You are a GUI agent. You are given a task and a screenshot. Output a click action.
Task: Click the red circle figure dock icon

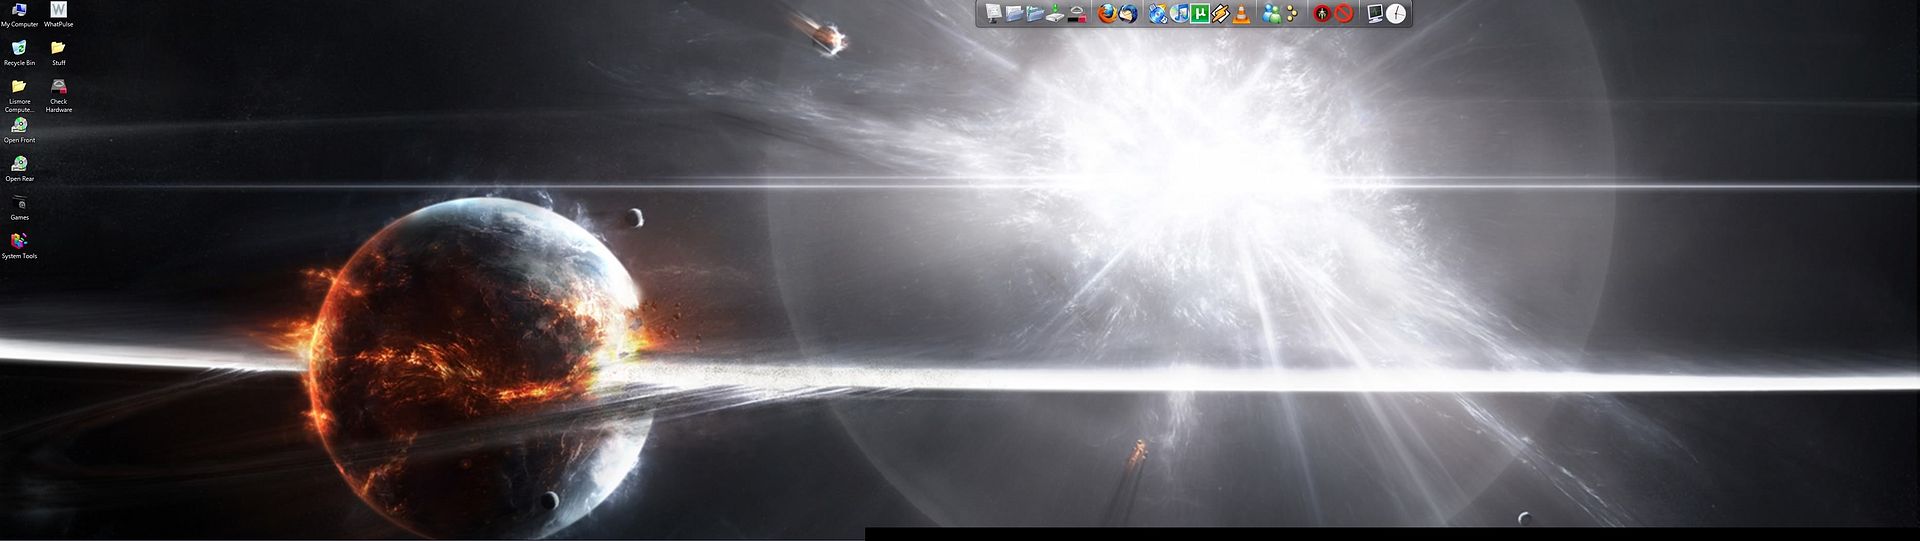pos(1322,13)
